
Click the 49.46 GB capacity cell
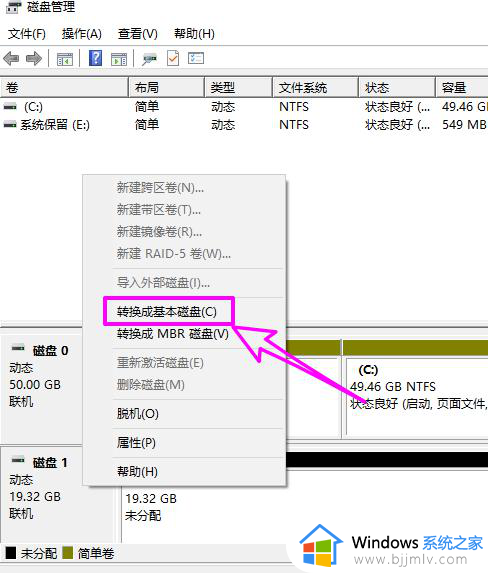[465, 107]
